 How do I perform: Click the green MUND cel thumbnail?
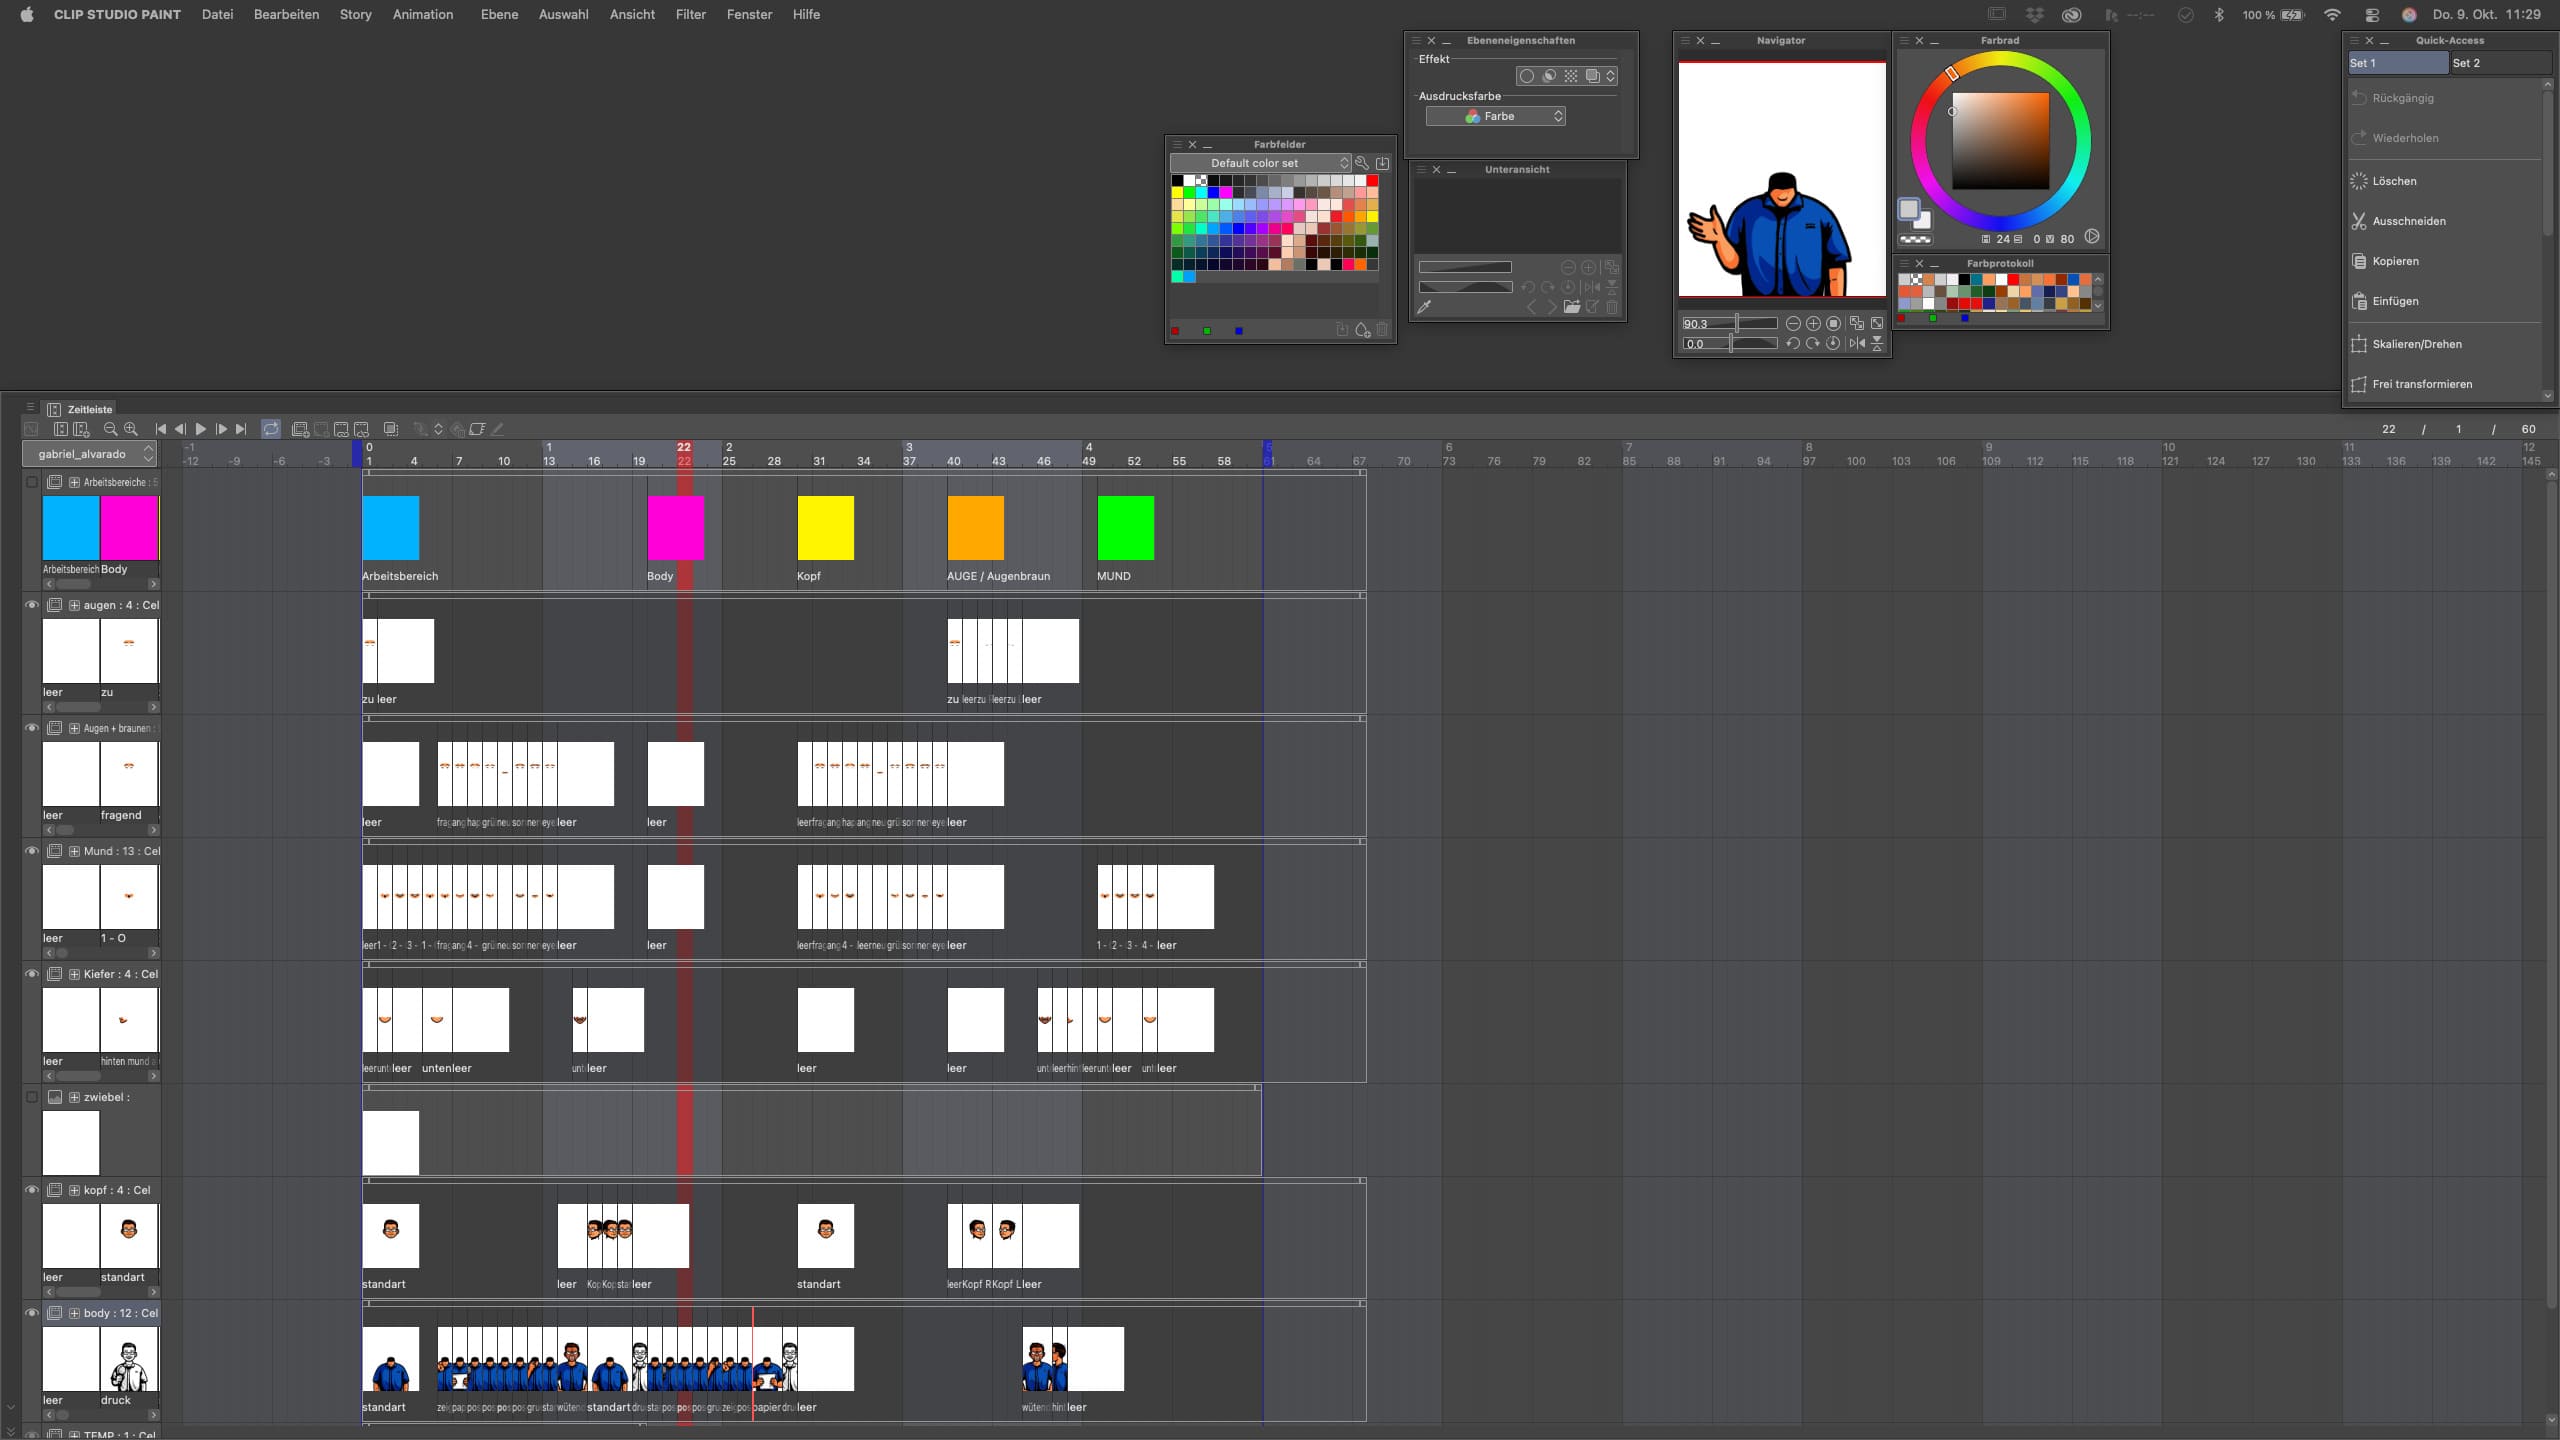[x=1125, y=528]
